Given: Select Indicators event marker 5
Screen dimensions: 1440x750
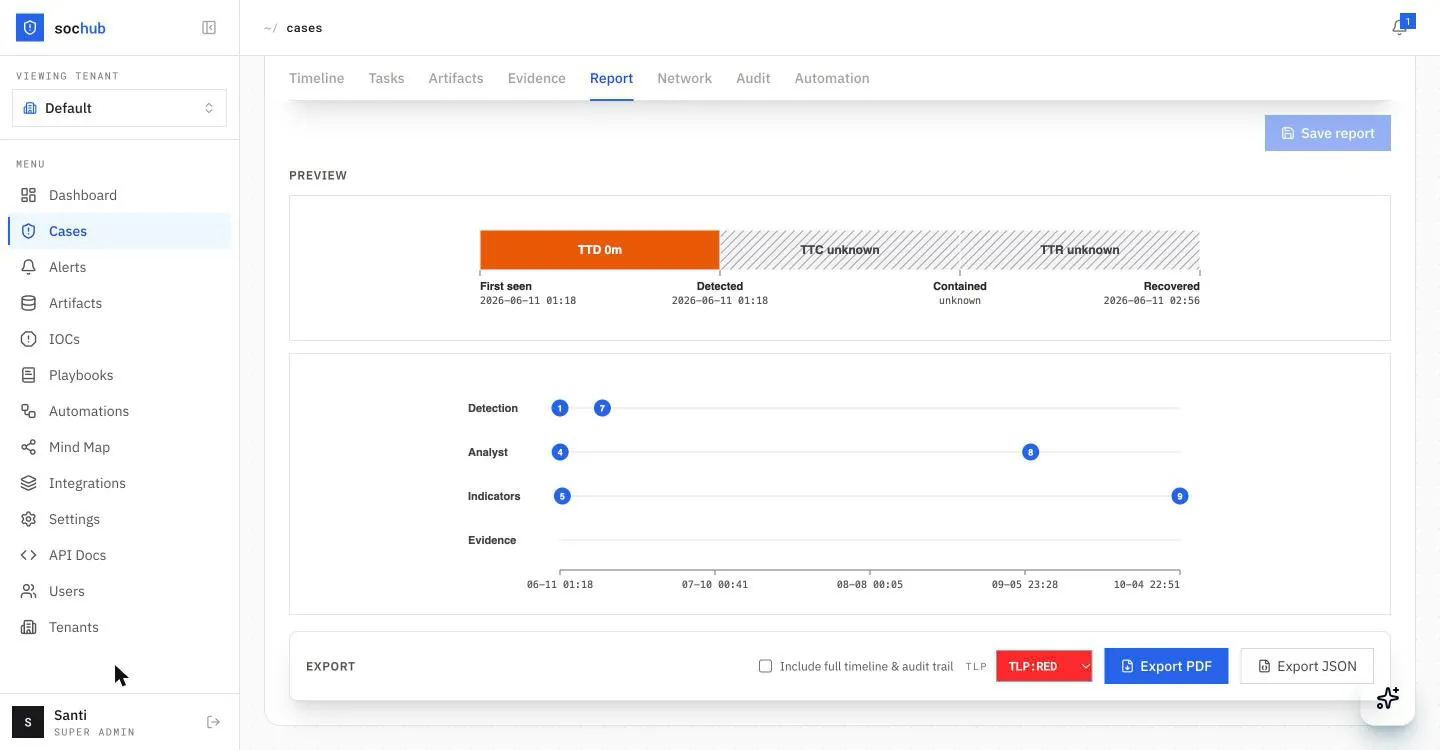Looking at the screenshot, I should pyautogui.click(x=562, y=496).
